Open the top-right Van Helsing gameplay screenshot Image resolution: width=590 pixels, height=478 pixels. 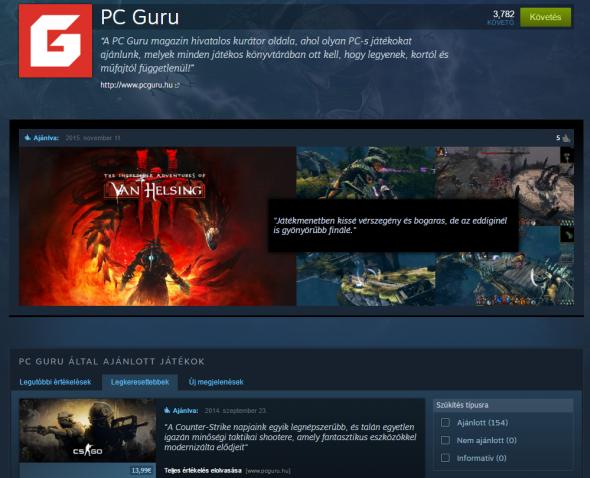coord(505,173)
